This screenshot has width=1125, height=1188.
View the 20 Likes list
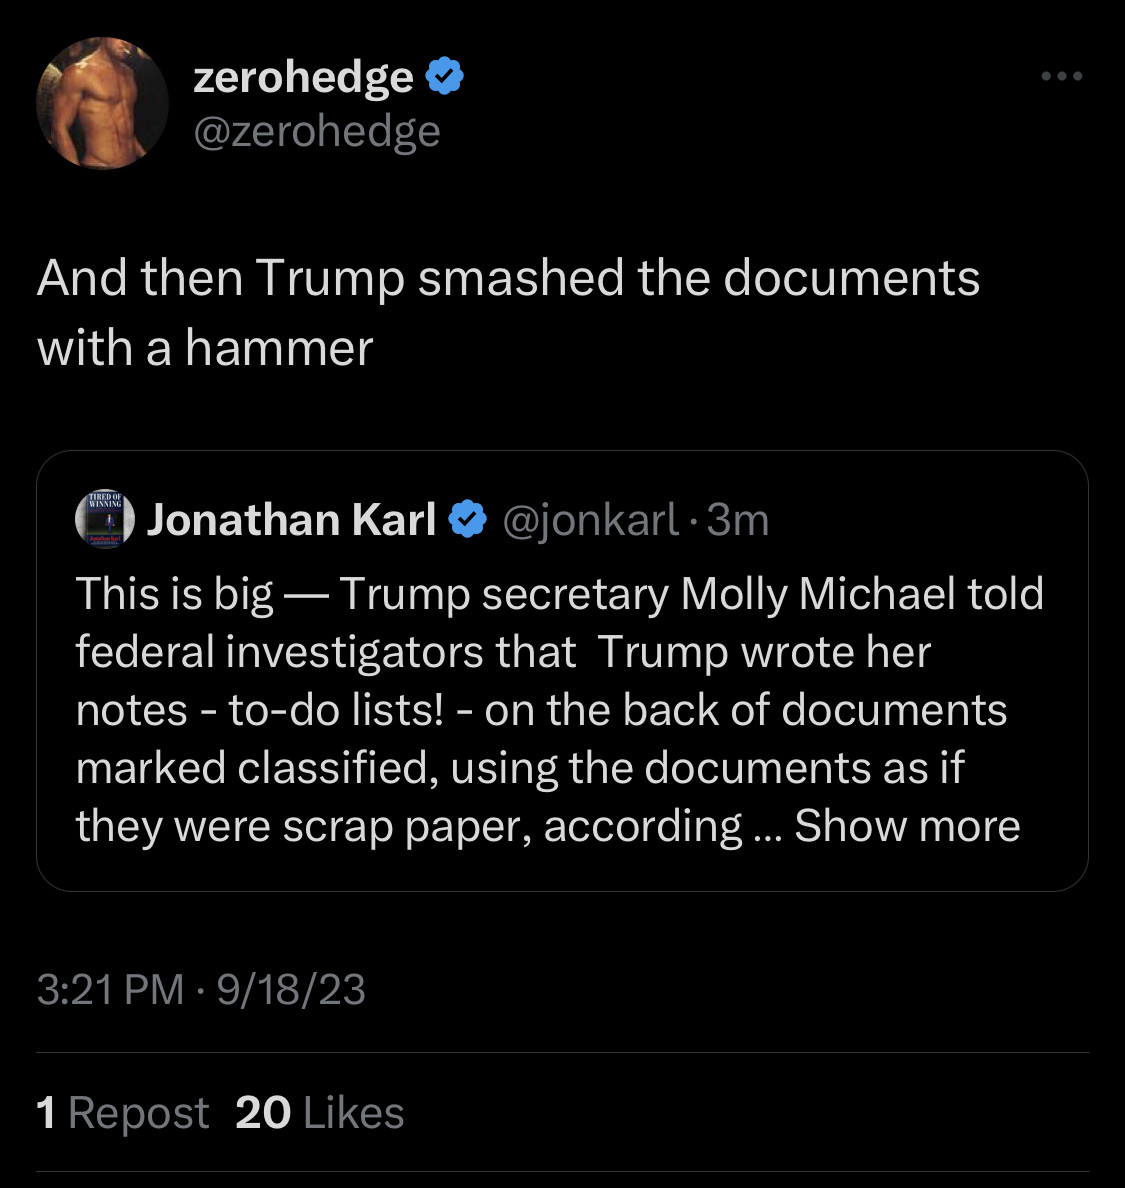tap(320, 1113)
